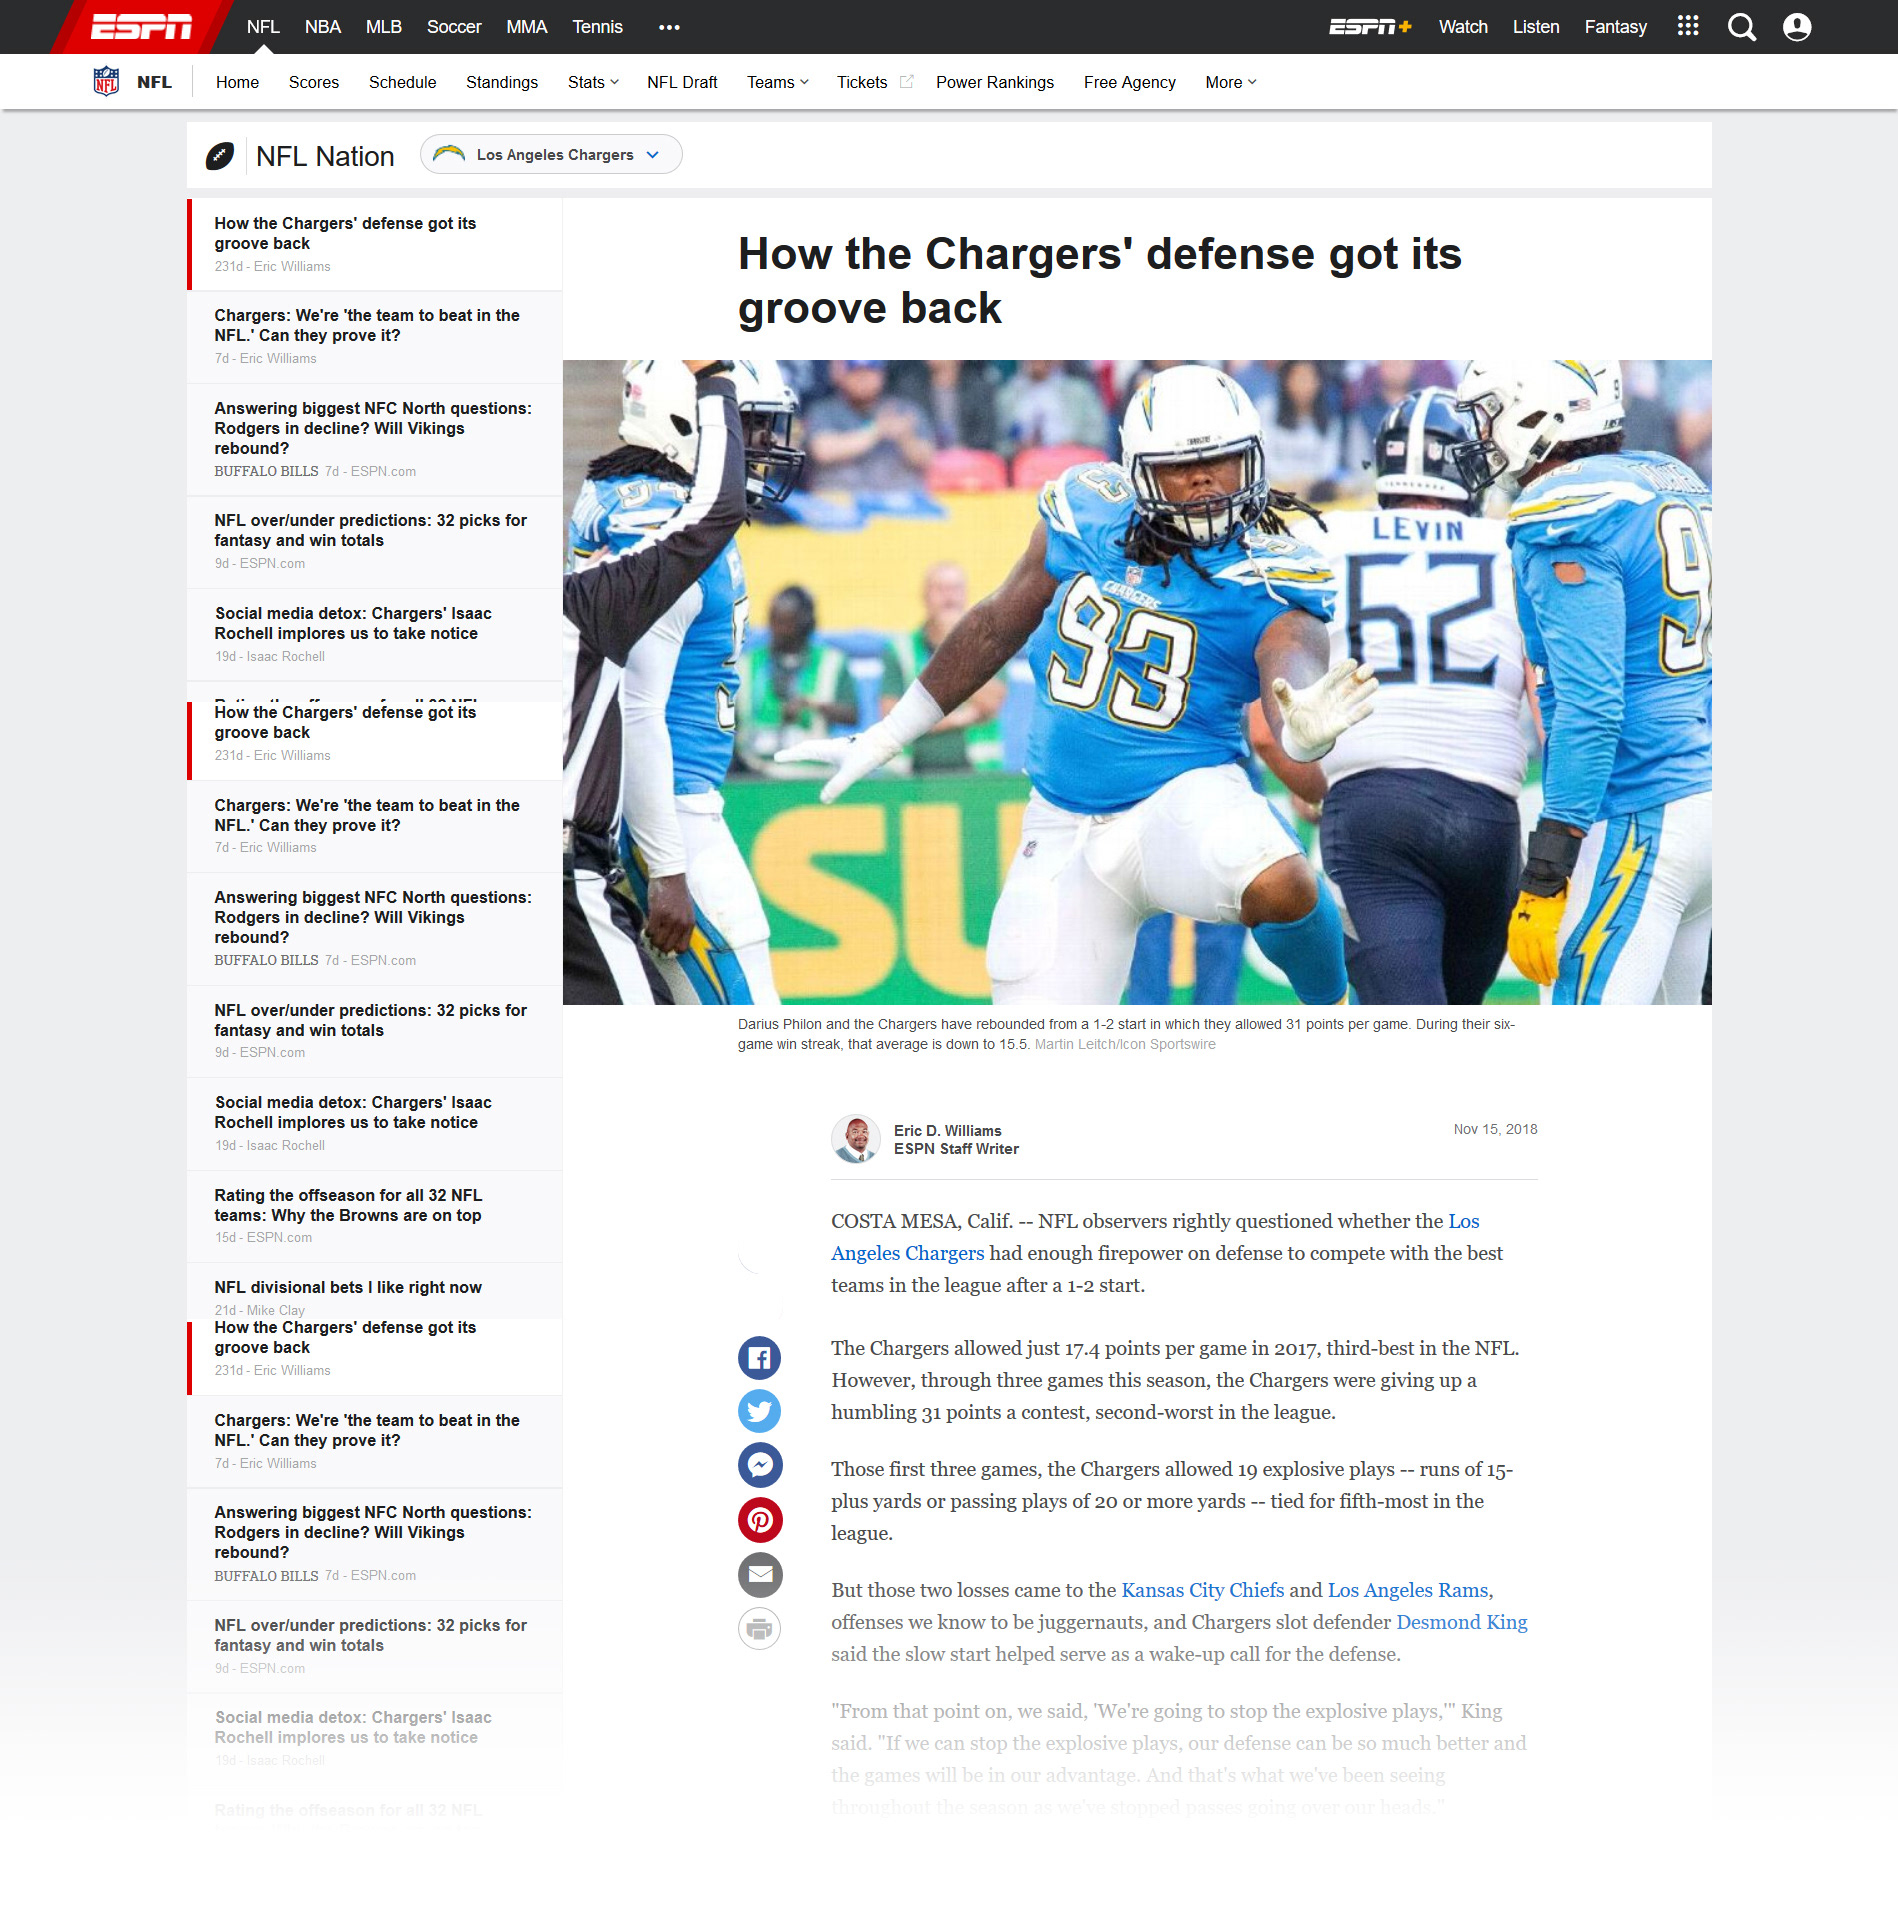Click the ESPN logo
Screen dimensions: 1898x1909
click(141, 27)
